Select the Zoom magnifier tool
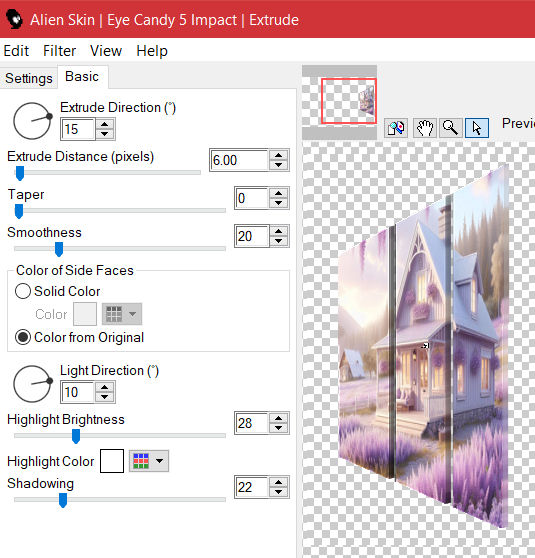The width and height of the screenshot is (535, 558). pos(450,128)
